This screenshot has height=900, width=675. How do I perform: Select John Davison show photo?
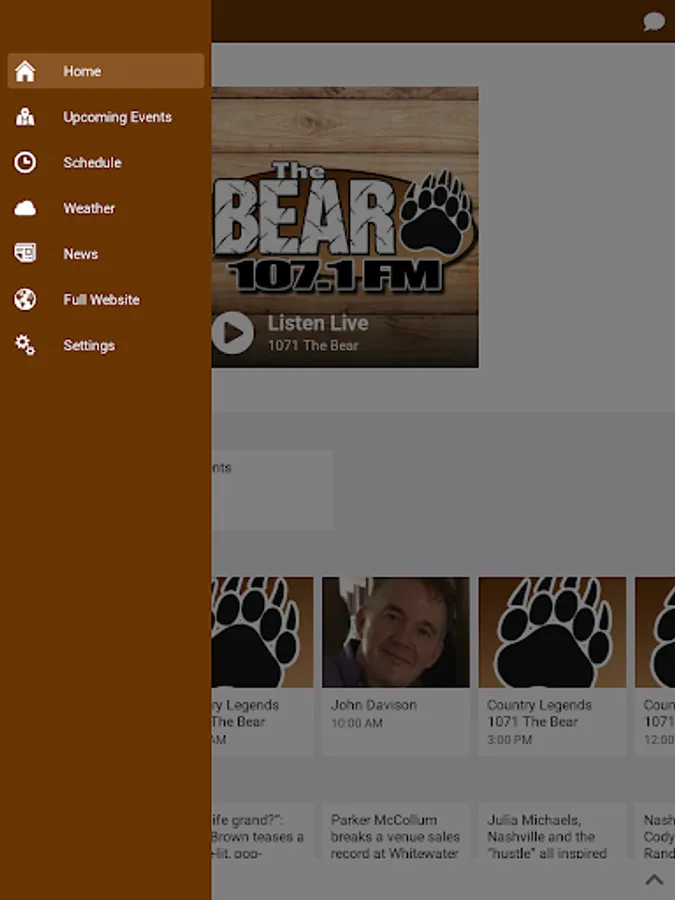pyautogui.click(x=396, y=632)
